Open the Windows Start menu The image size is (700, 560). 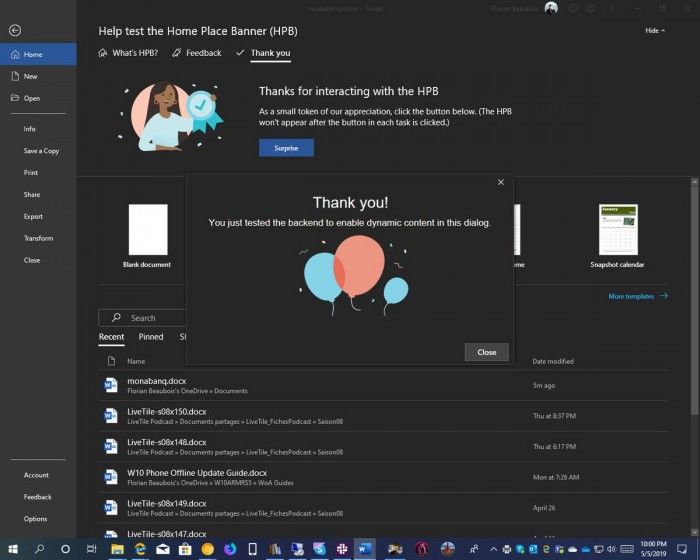click(x=13, y=549)
